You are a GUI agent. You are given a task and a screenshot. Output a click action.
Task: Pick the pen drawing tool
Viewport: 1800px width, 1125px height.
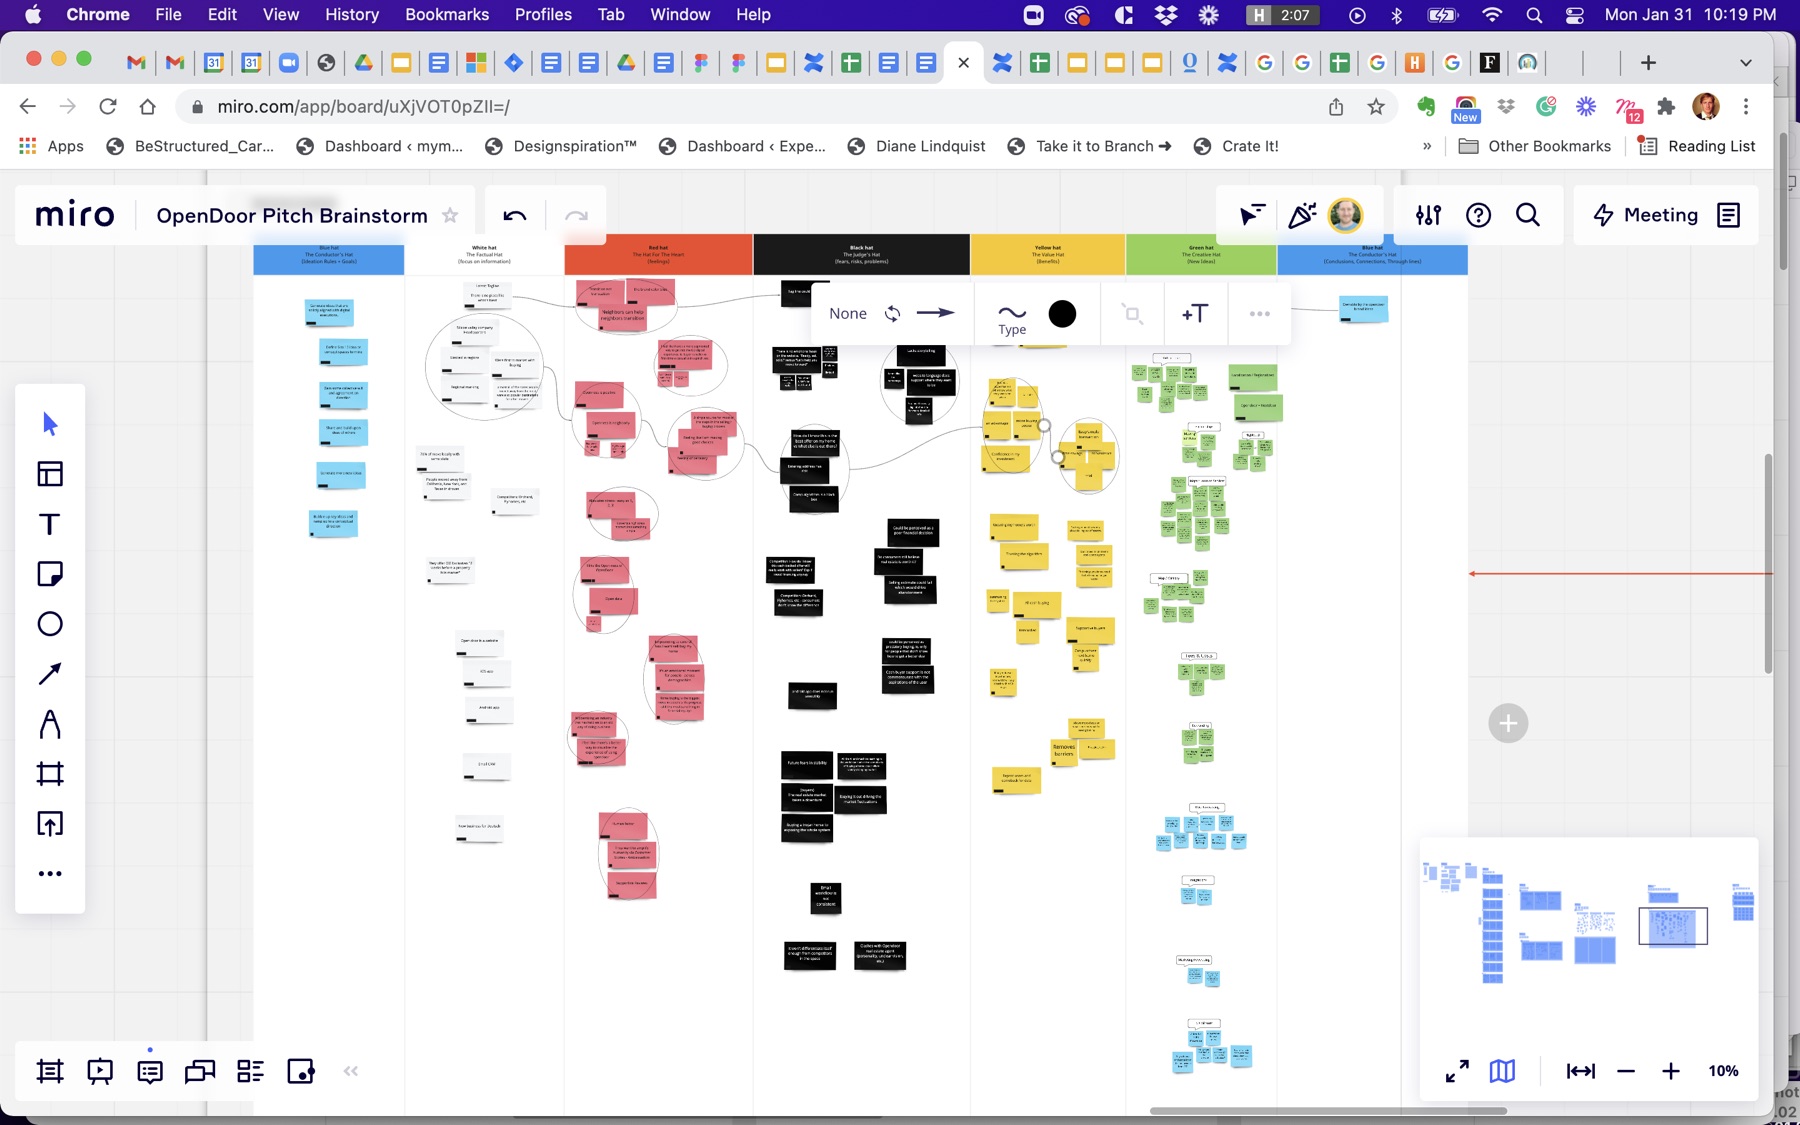(x=49, y=724)
